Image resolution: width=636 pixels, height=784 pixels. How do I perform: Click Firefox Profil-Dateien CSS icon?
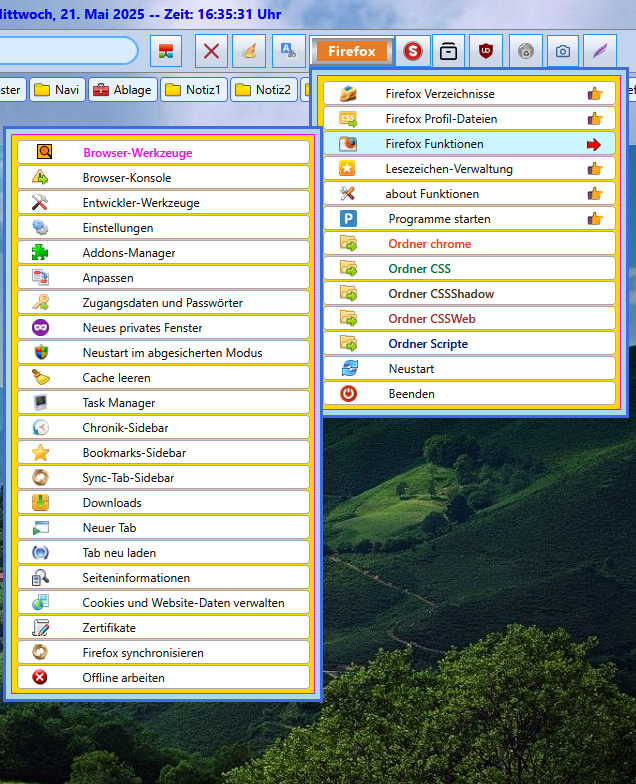[348, 119]
